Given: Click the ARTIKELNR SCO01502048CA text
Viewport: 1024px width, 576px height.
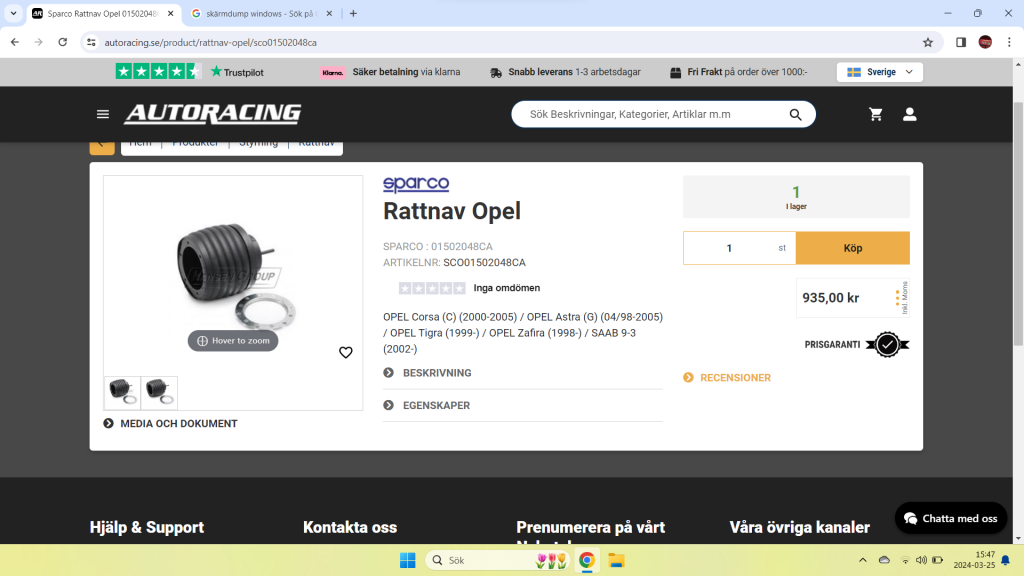Looking at the screenshot, I should coord(454,263).
